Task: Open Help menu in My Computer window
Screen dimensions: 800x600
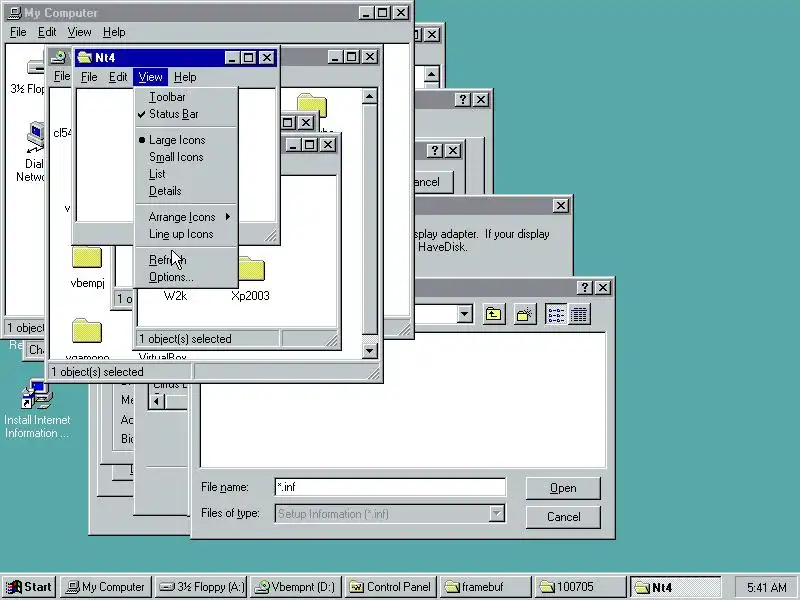Action: click(114, 32)
